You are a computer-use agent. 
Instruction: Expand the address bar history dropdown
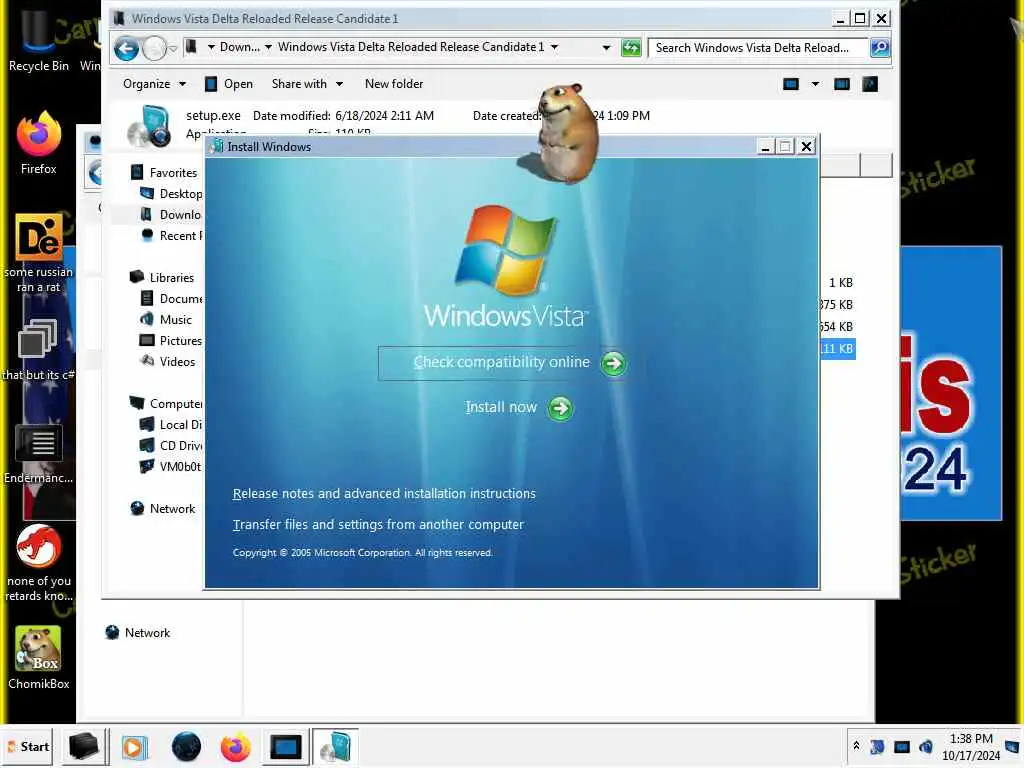(x=606, y=48)
